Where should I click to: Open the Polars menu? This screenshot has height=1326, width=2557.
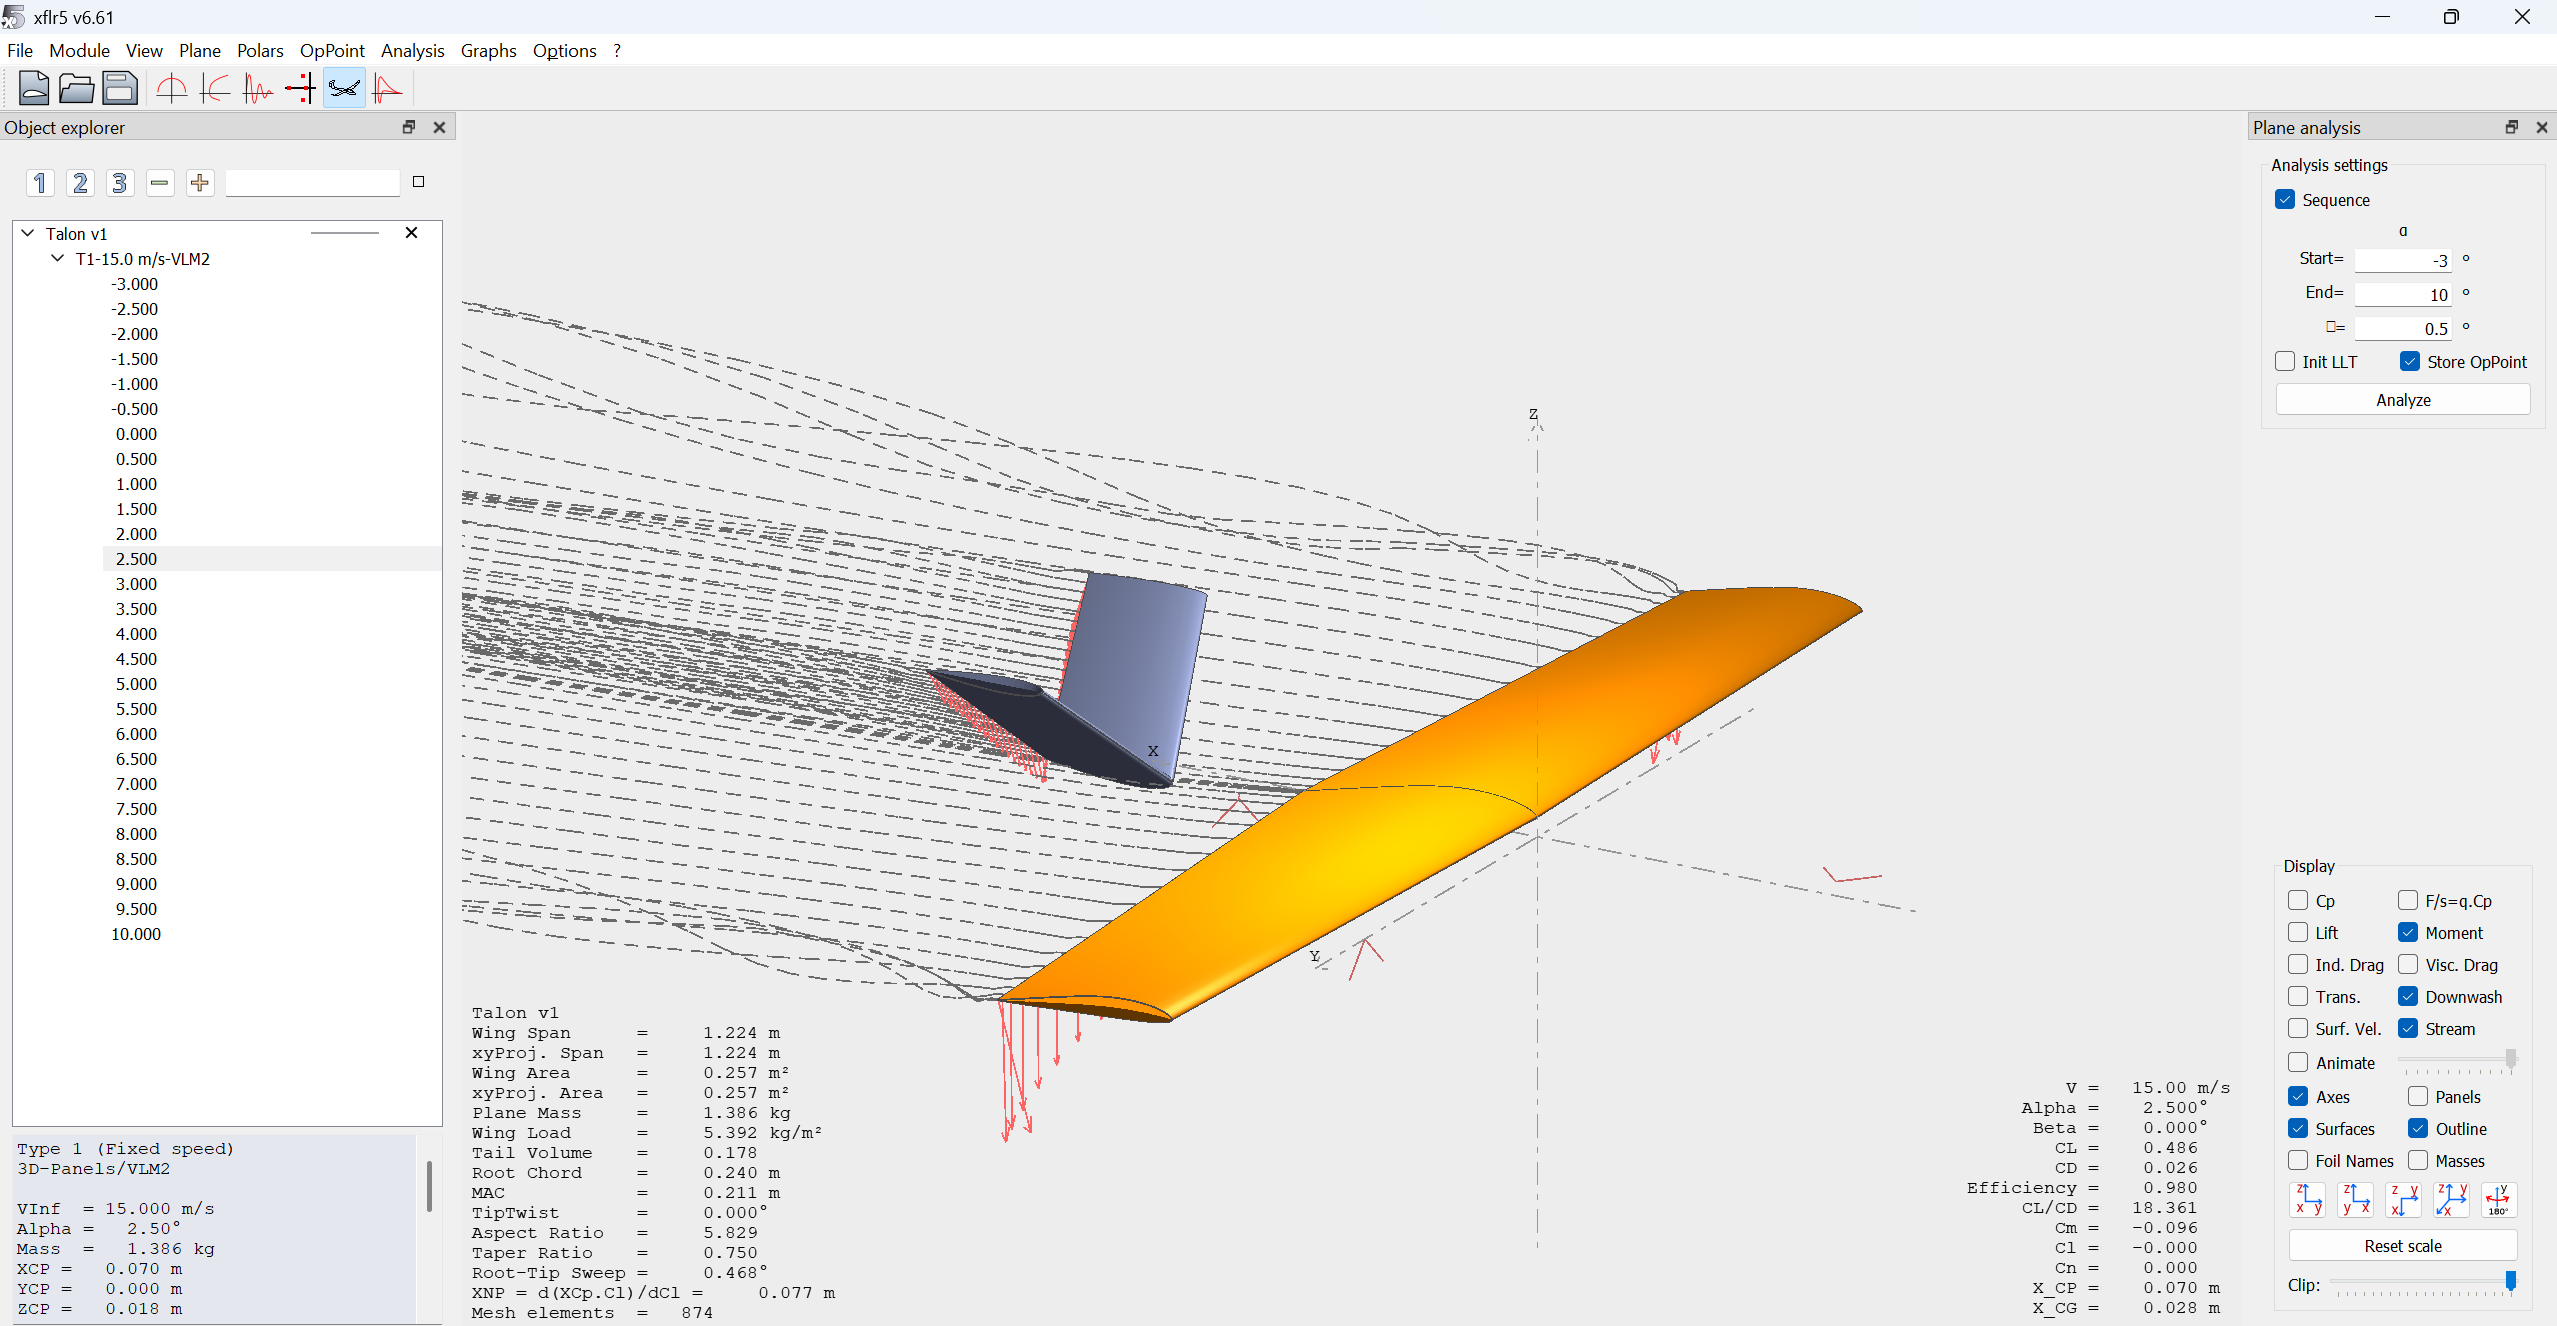[260, 51]
